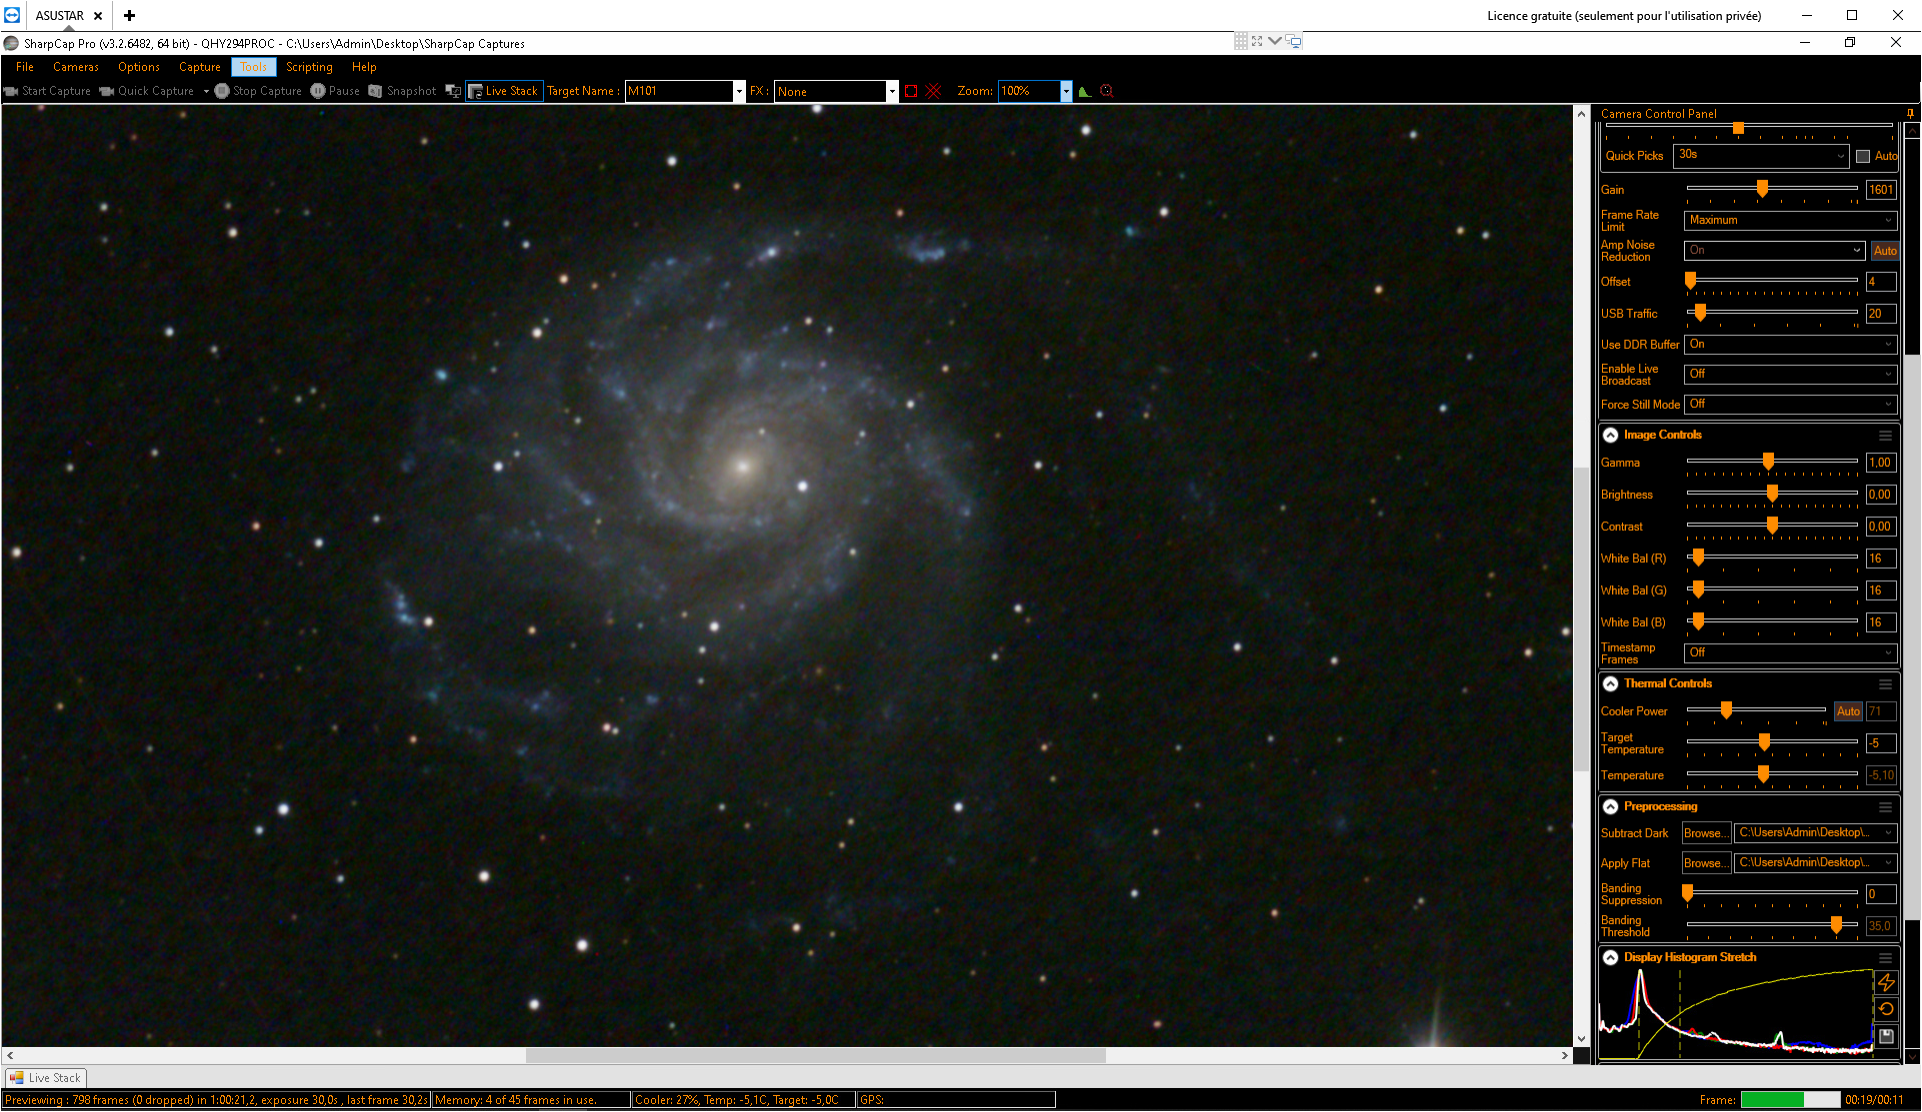Click the auto-stretch lightning bolt icon
This screenshot has width=1922, height=1112.
(x=1886, y=982)
